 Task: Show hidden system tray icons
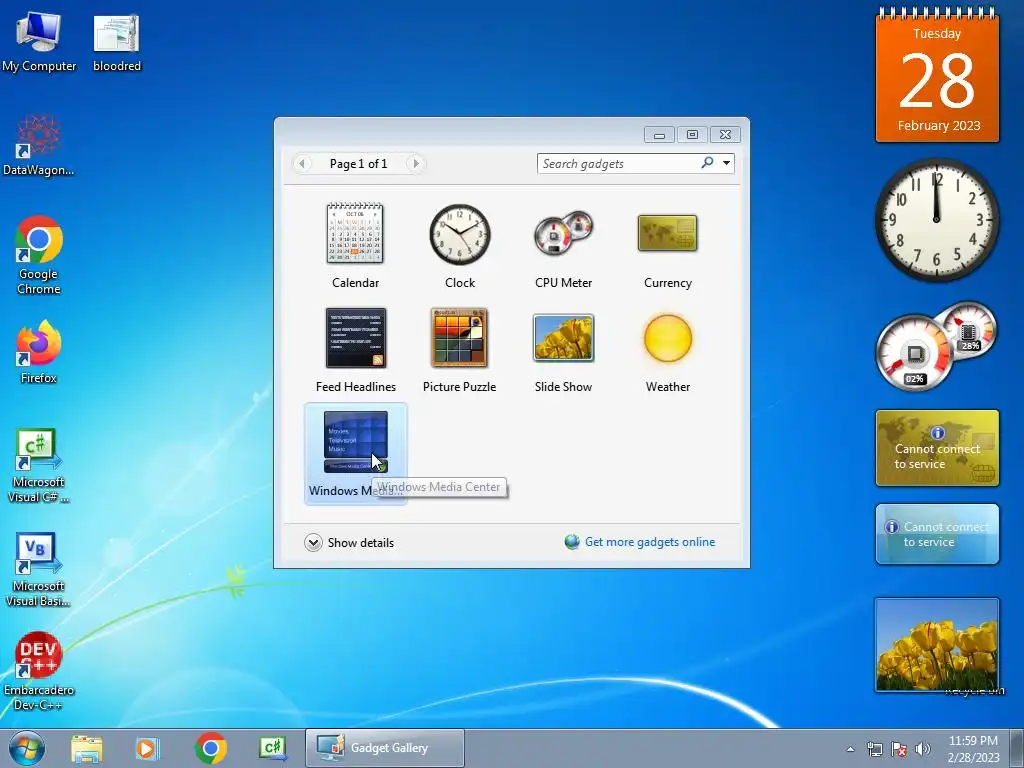point(850,749)
